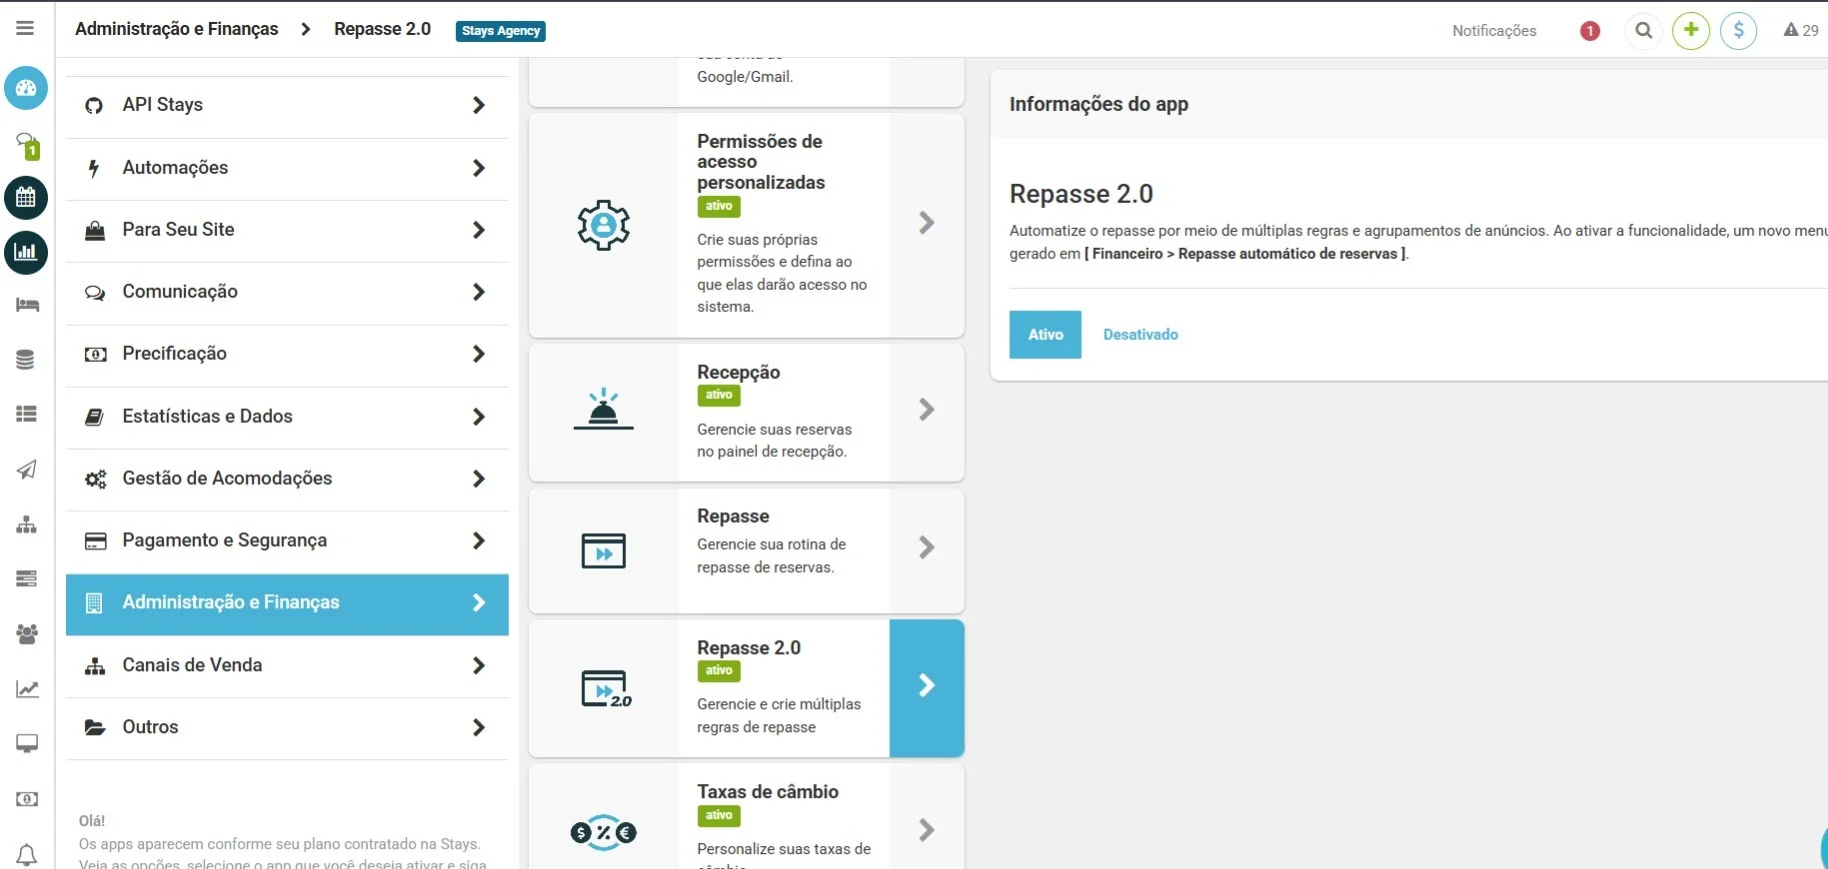Open the chat messages icon in sidebar
The width and height of the screenshot is (1828, 869).
(x=27, y=145)
